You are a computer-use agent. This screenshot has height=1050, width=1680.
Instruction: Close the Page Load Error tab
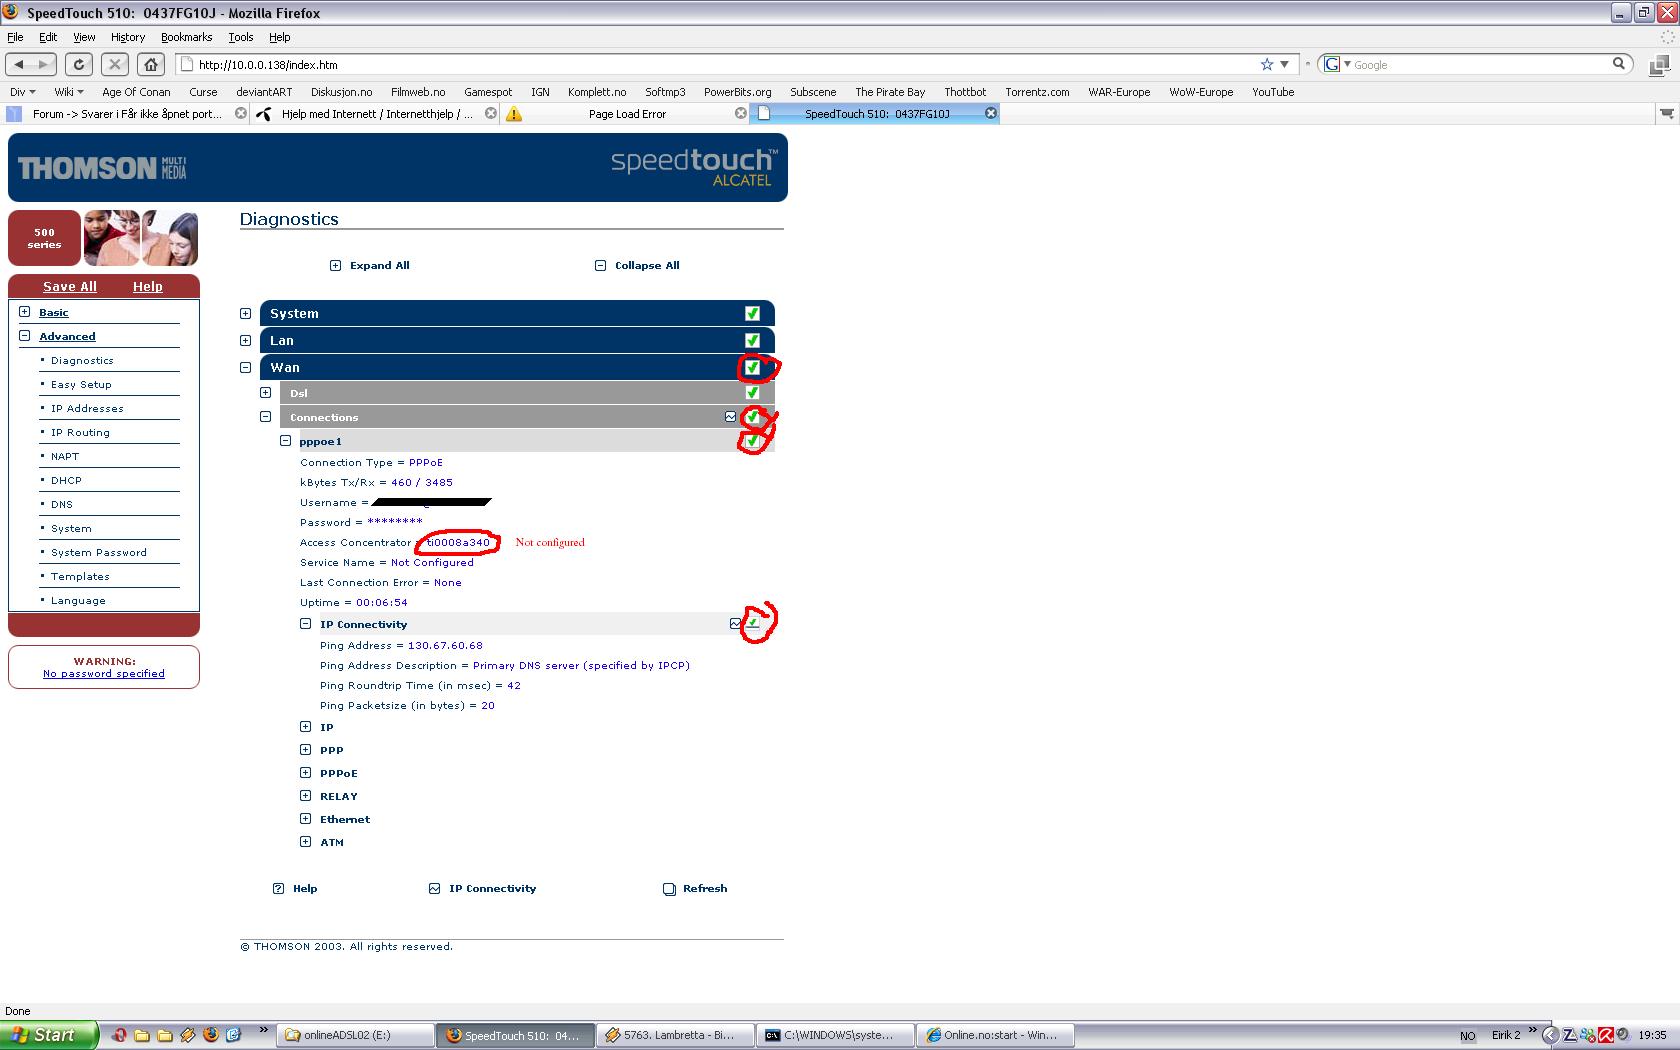pos(741,113)
